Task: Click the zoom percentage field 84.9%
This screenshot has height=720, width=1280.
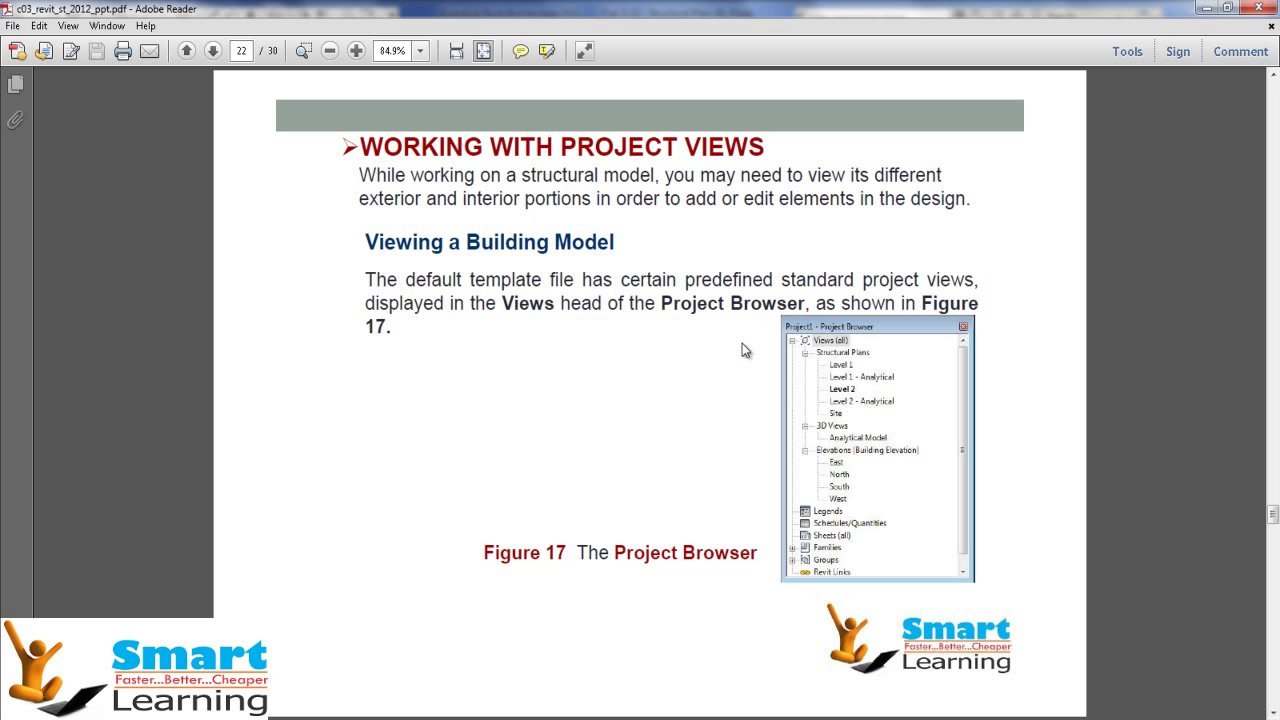Action: click(x=392, y=51)
